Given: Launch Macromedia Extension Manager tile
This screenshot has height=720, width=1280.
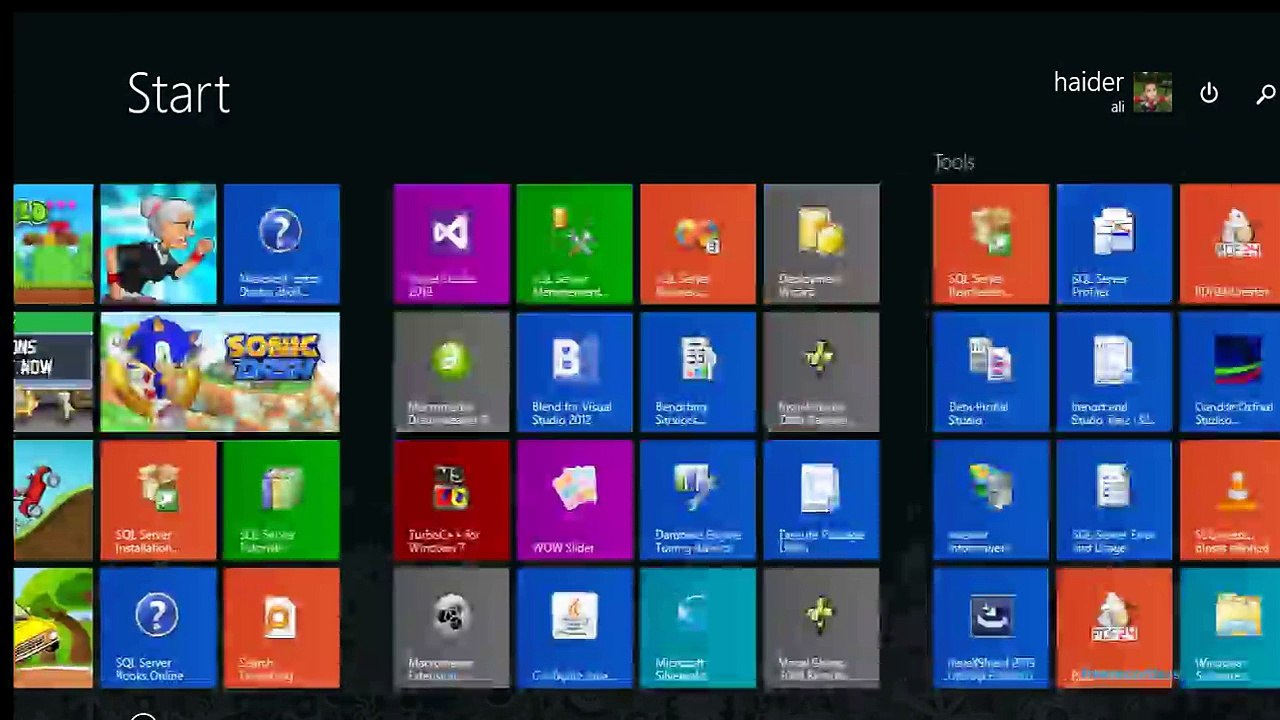Looking at the screenshot, I should (x=452, y=628).
